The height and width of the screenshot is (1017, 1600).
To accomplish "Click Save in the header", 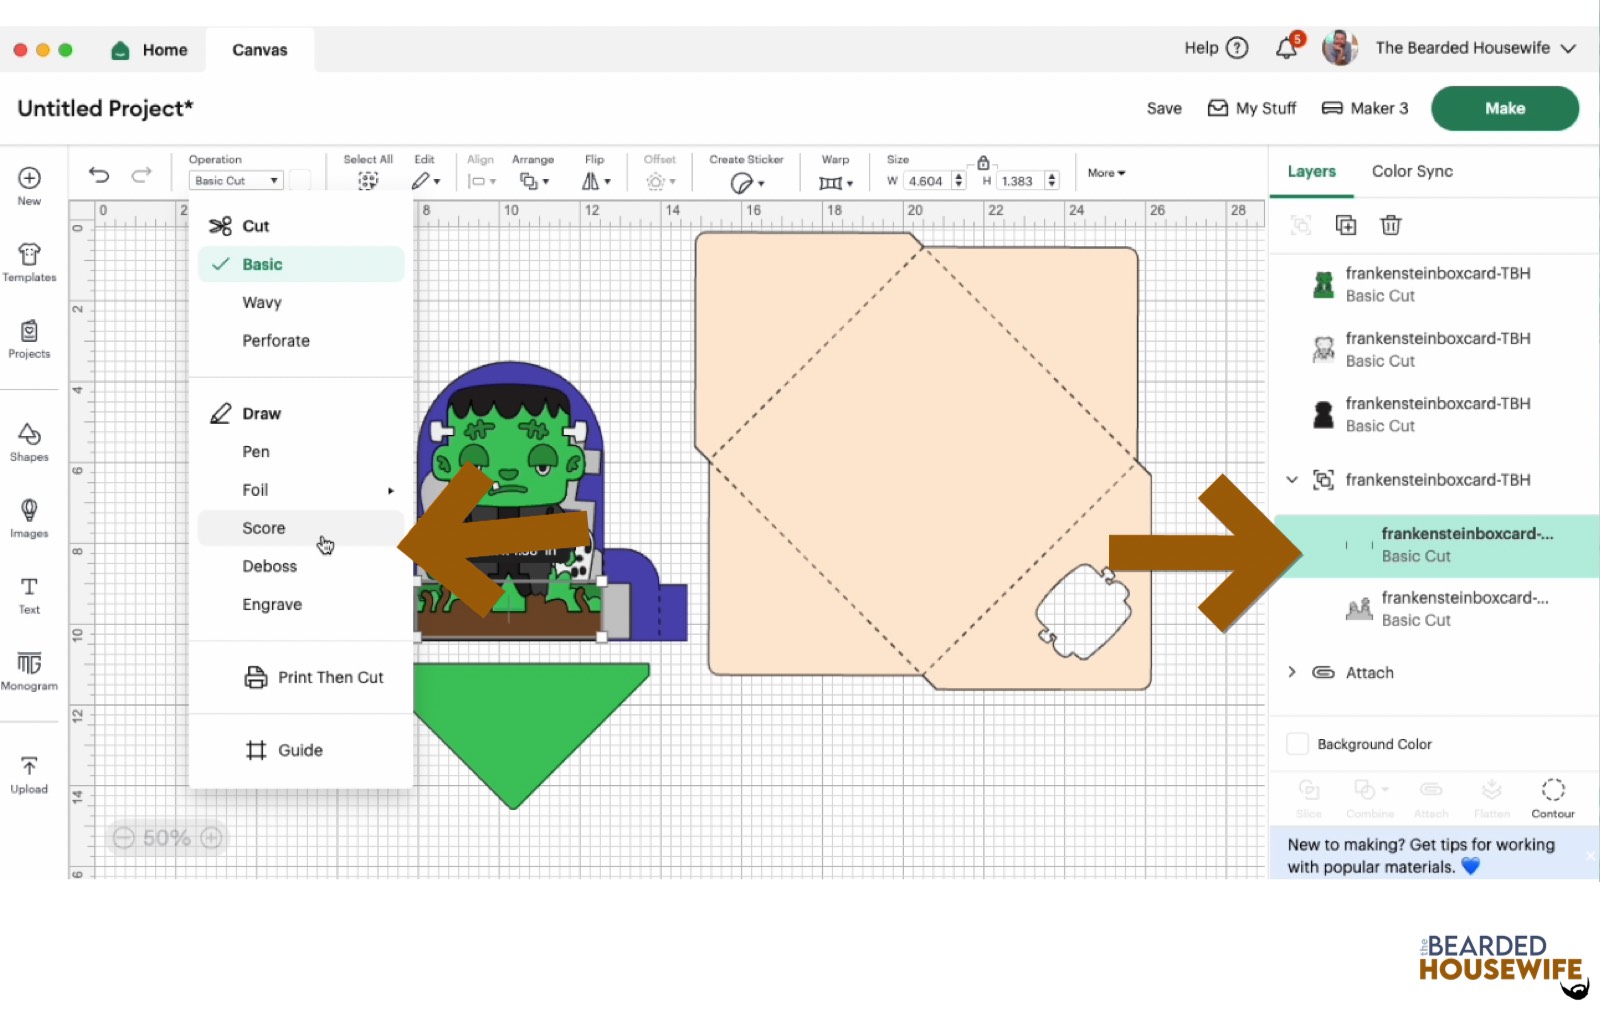I will pyautogui.click(x=1164, y=108).
